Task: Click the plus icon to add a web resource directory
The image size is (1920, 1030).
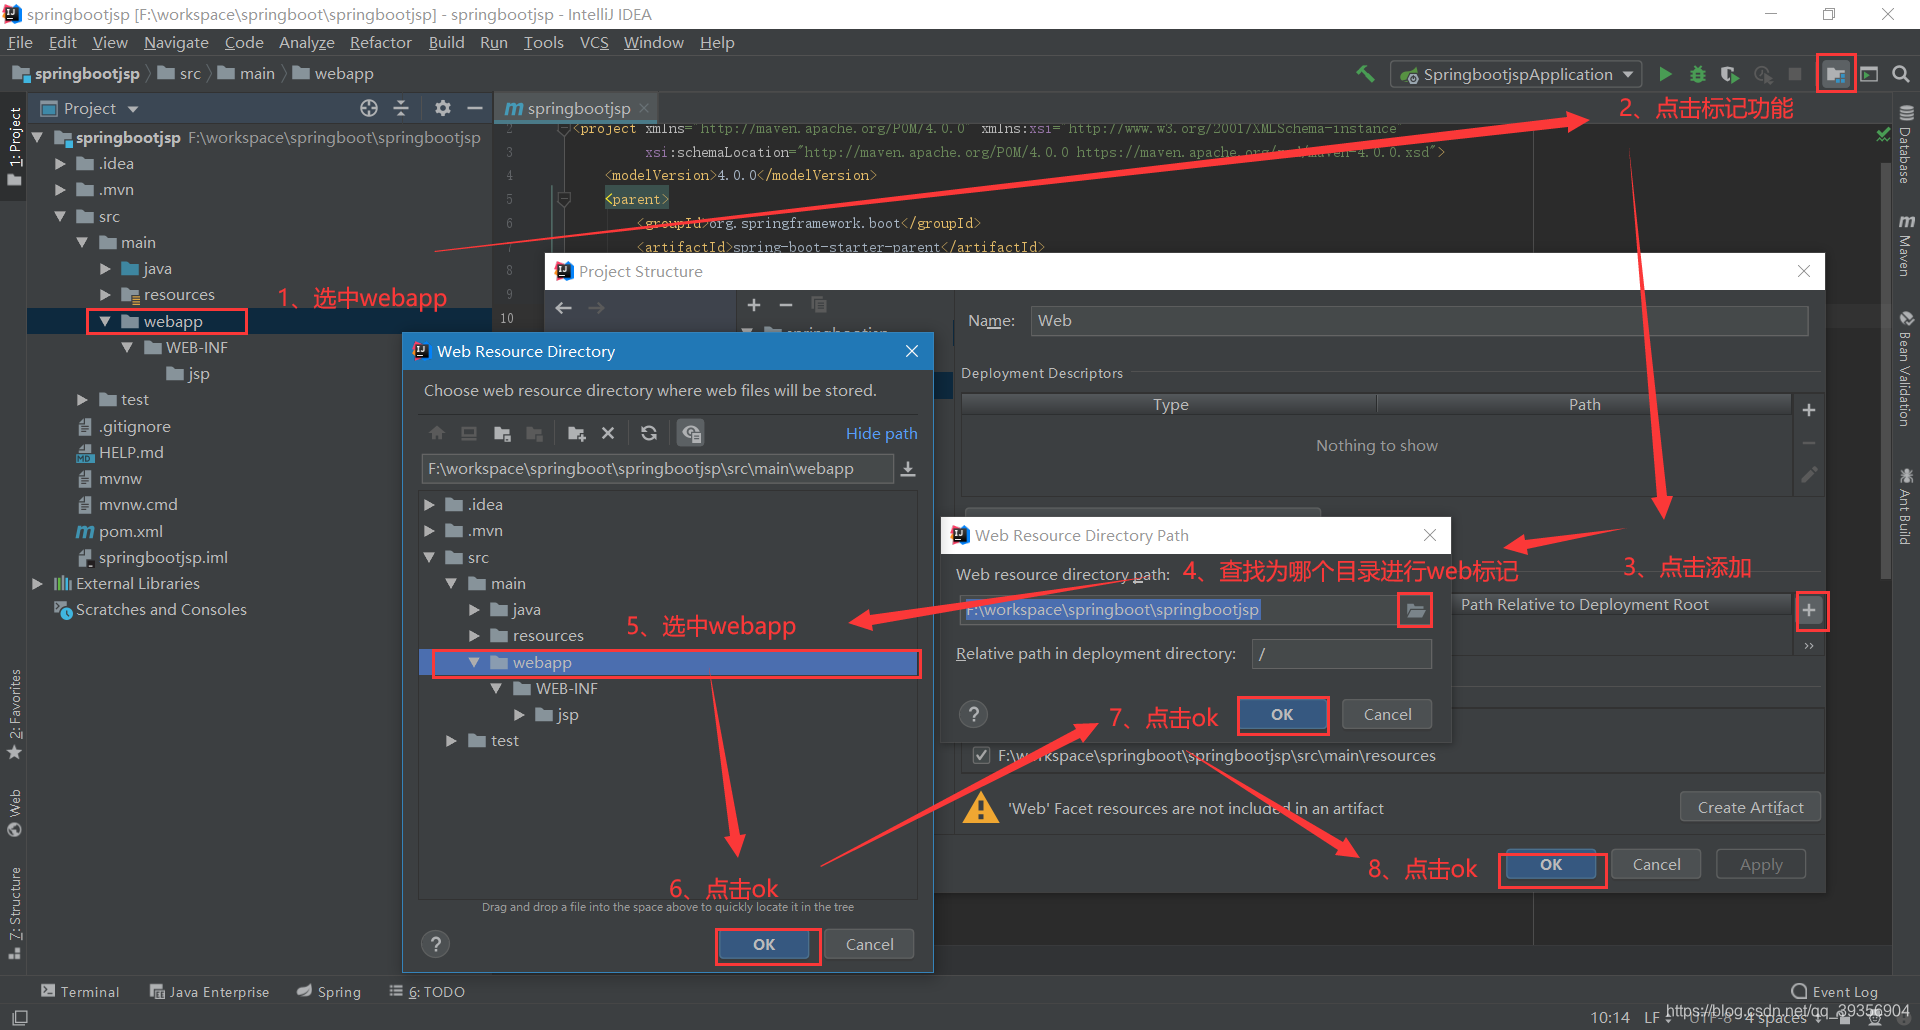Action: 1809,610
